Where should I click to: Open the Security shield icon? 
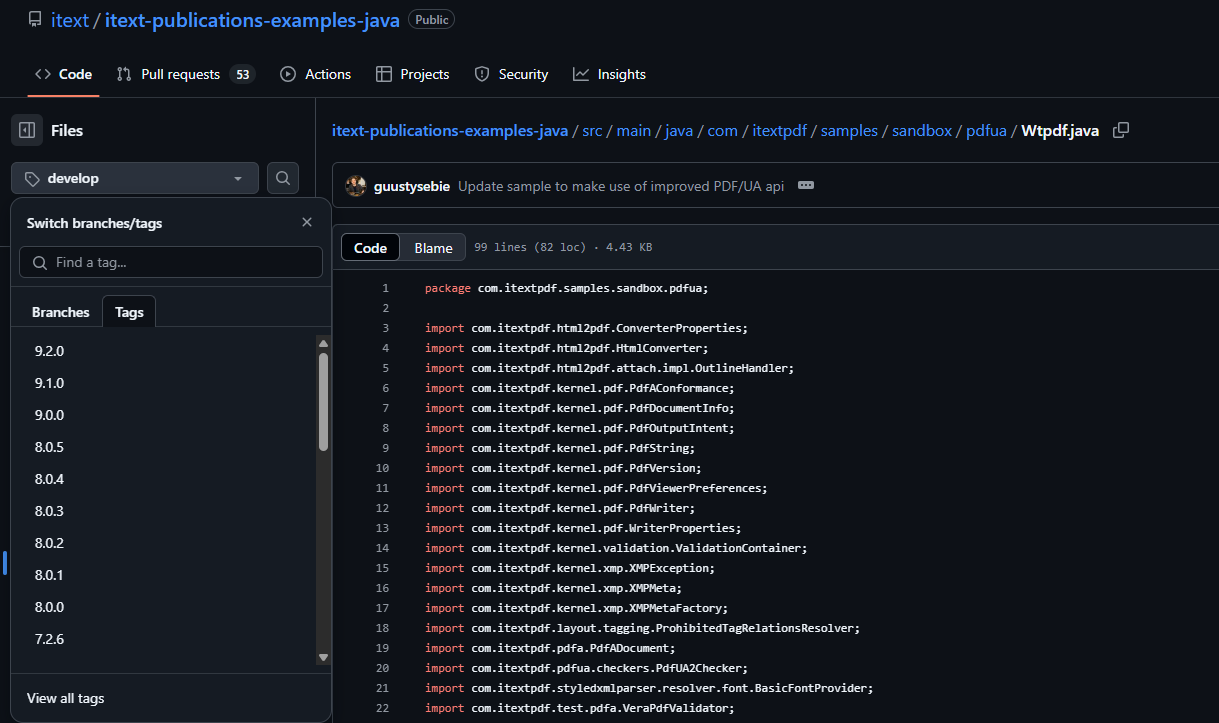click(482, 73)
